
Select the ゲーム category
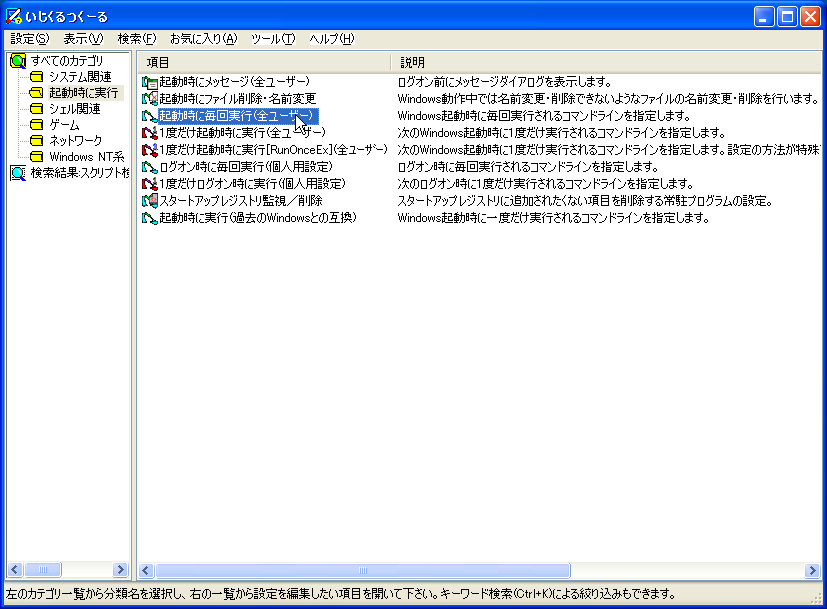(64, 125)
